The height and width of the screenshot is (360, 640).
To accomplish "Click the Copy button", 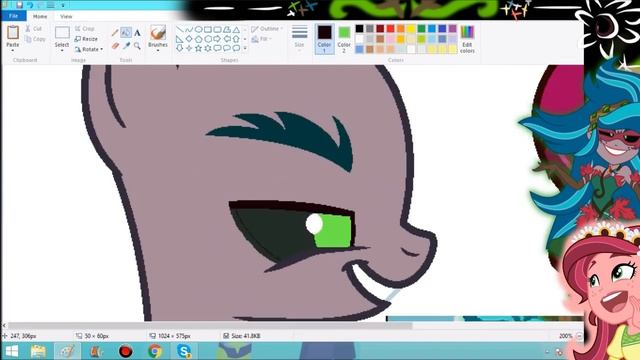I will pyautogui.click(x=35, y=39).
